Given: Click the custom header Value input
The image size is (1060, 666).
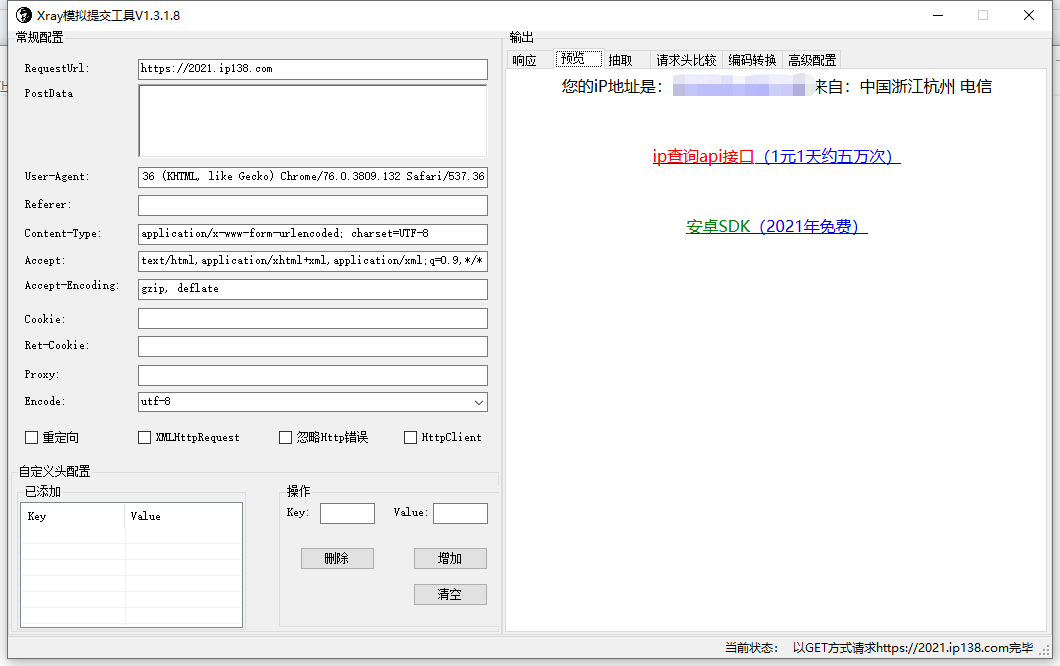Looking at the screenshot, I should click(460, 513).
